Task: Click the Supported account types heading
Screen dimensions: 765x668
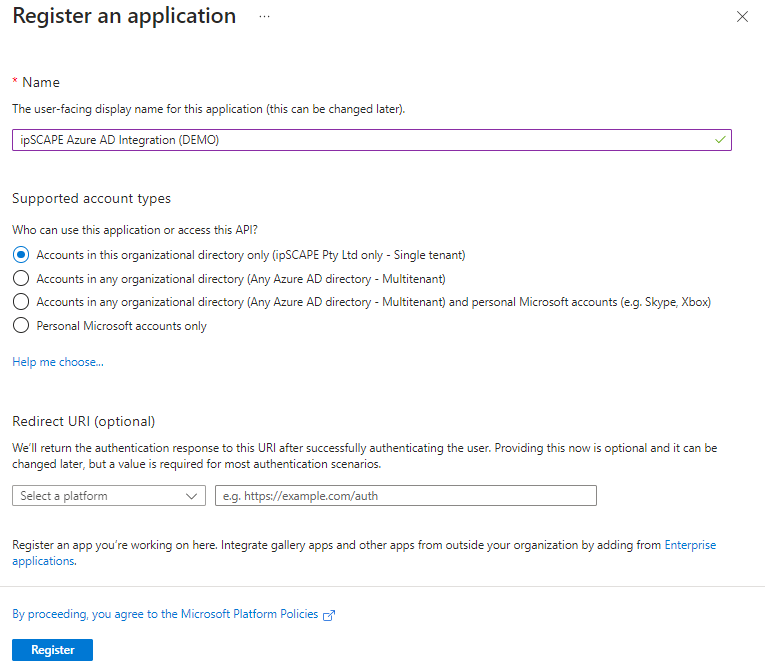Action: [91, 199]
